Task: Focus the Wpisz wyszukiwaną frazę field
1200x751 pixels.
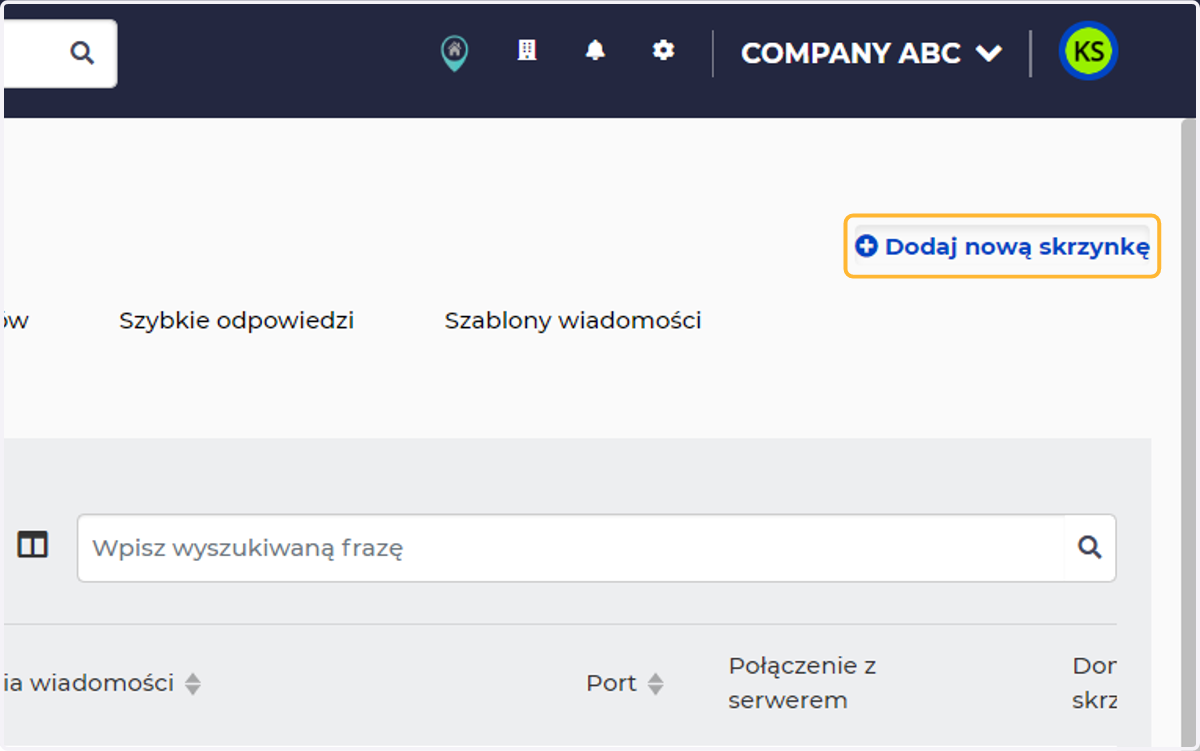Action: coord(596,548)
